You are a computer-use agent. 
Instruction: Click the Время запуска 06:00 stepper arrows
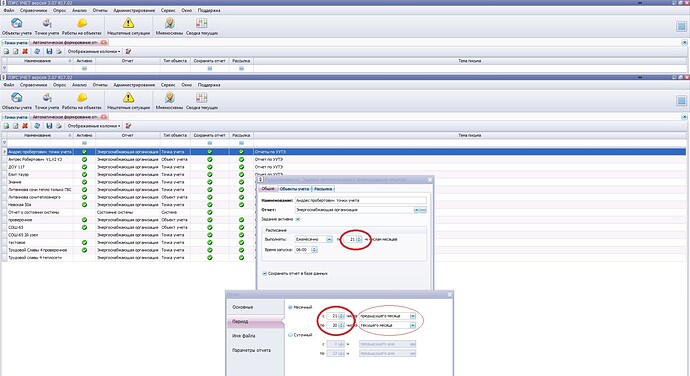pyautogui.click(x=314, y=250)
